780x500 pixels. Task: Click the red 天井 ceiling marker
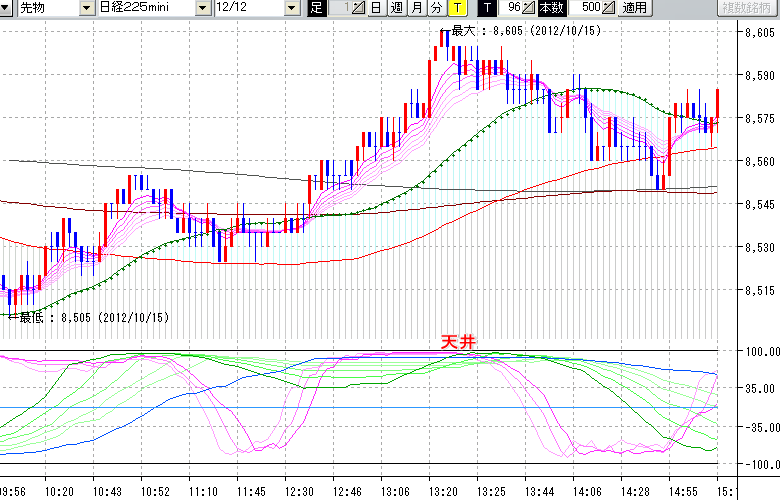(x=460, y=342)
